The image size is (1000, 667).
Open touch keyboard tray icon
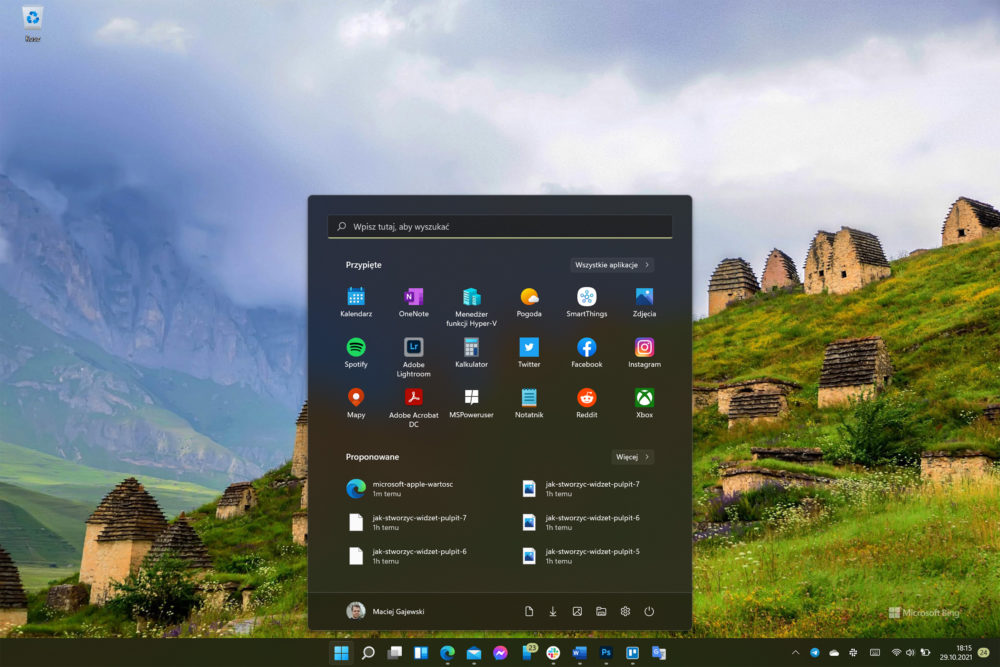coord(875,652)
